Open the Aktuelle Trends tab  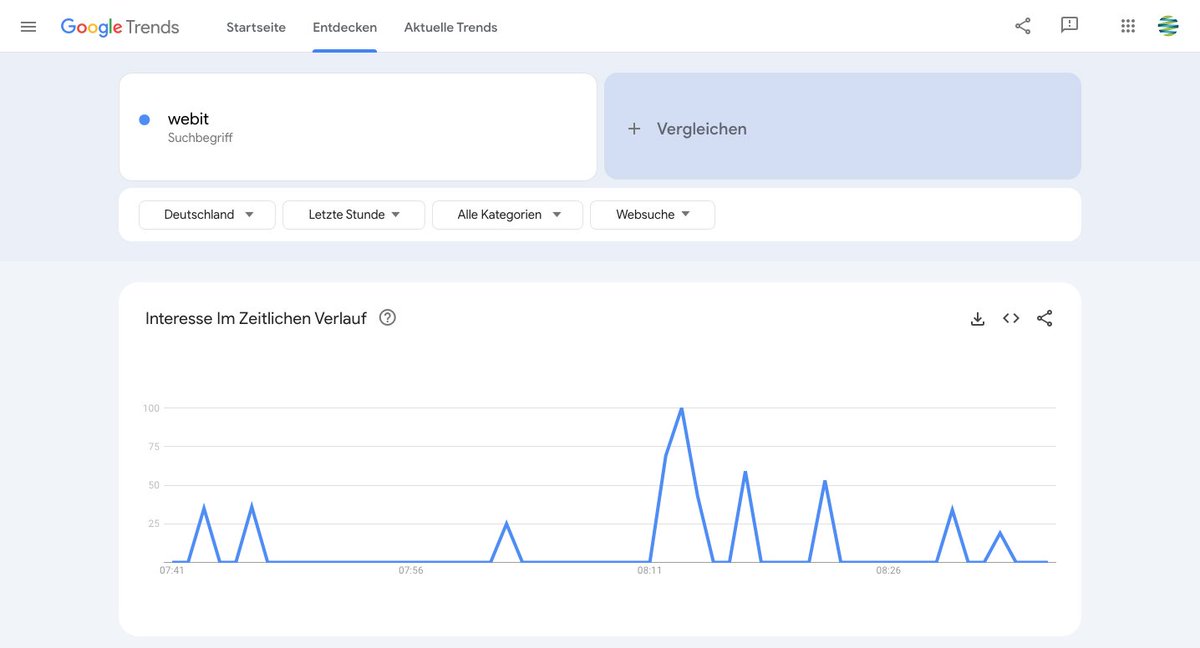tap(451, 27)
